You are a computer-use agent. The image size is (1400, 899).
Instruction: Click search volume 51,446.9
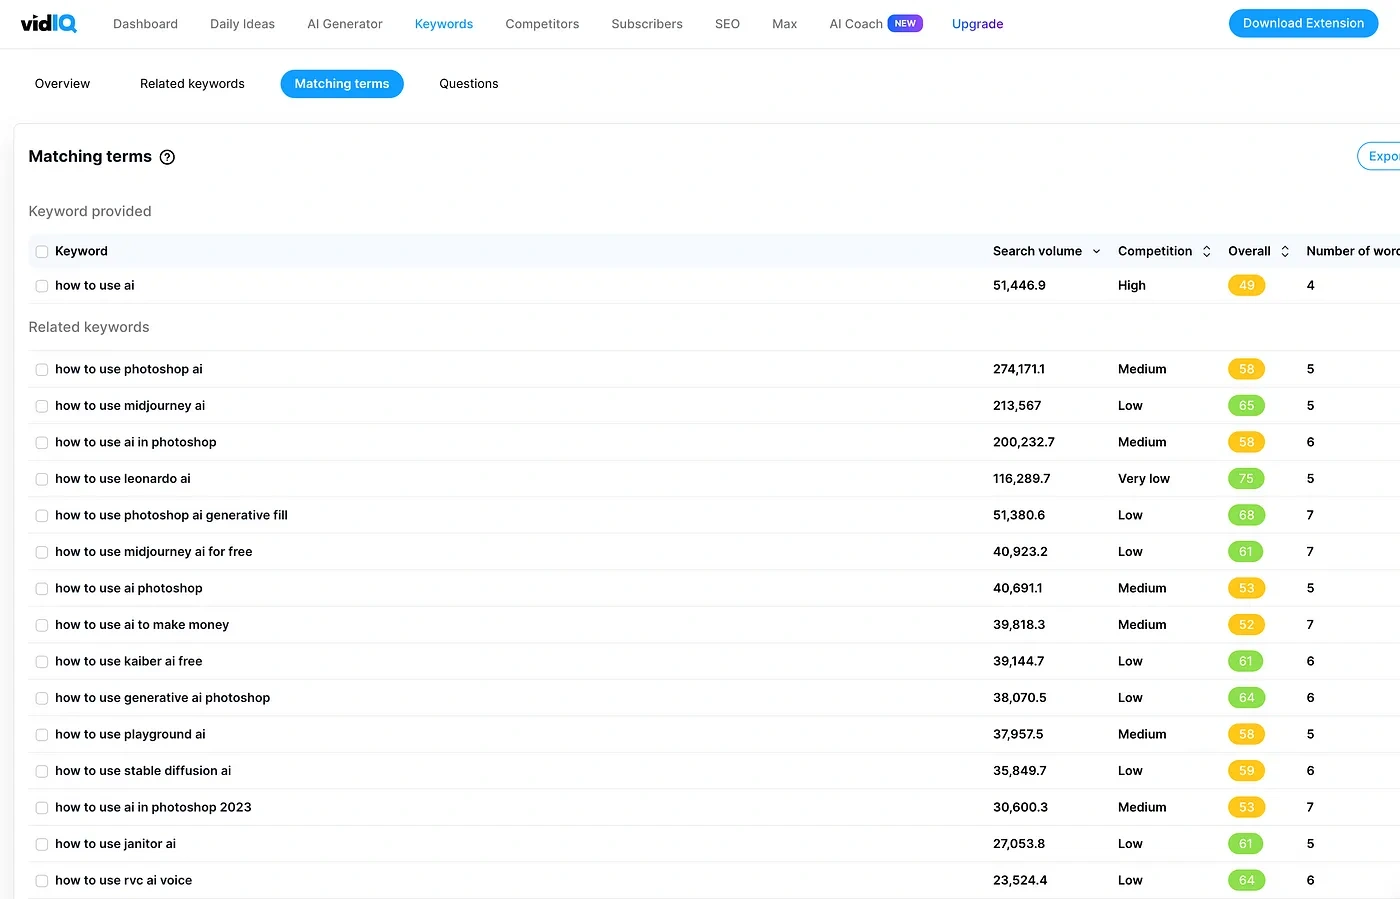coord(1019,285)
